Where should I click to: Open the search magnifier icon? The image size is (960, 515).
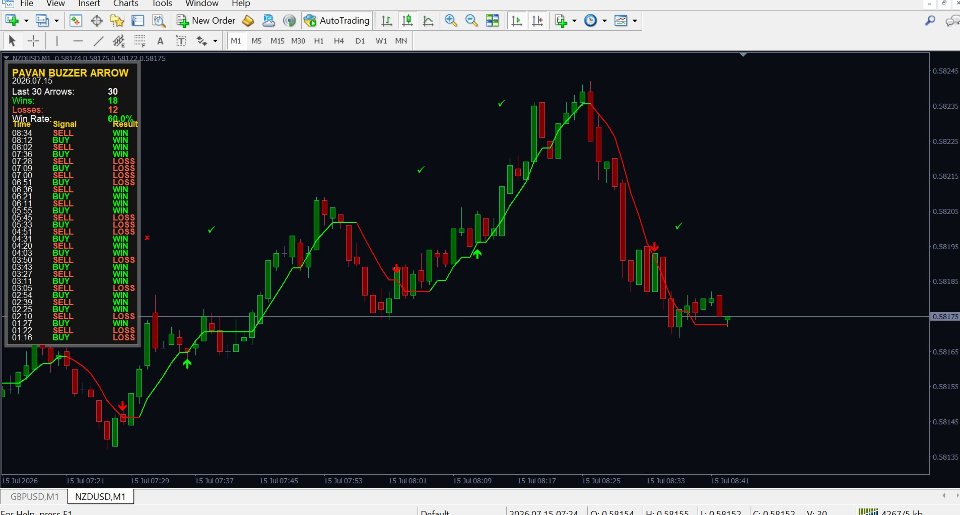[x=930, y=21]
